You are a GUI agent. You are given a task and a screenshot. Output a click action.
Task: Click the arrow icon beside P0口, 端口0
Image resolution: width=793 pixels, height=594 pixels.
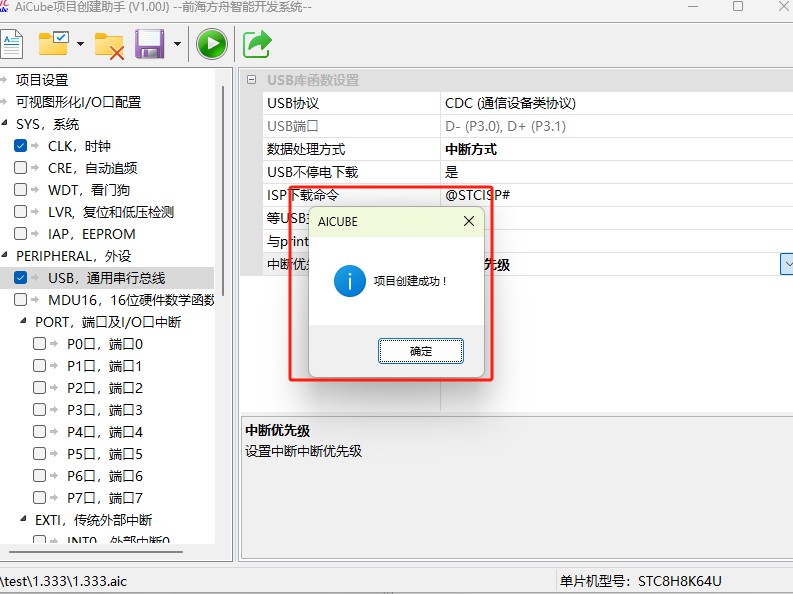(x=54, y=344)
